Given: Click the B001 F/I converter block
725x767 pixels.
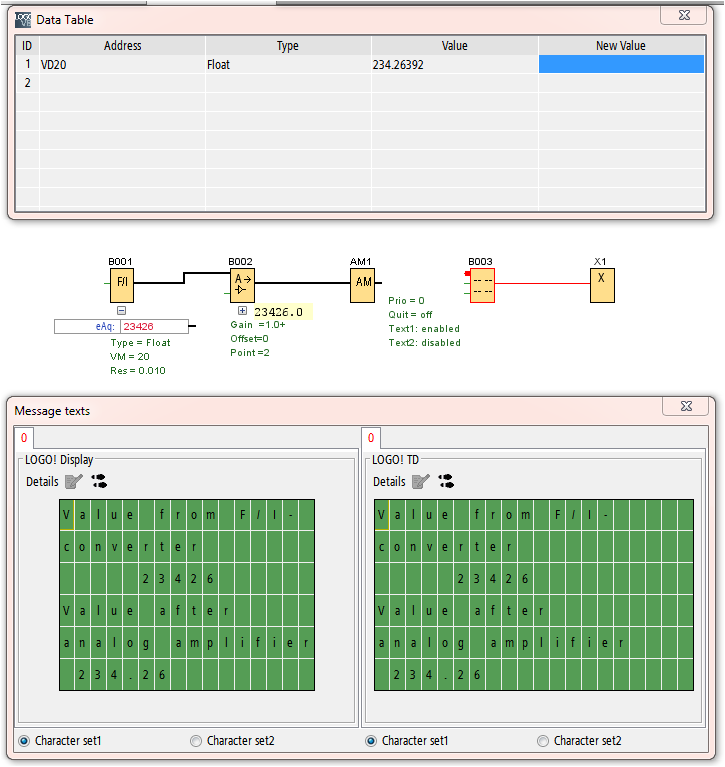Looking at the screenshot, I should click(122, 284).
